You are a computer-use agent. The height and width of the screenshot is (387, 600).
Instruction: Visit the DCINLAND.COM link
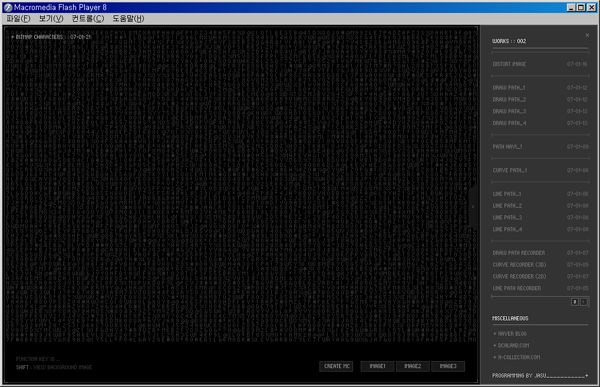point(511,346)
